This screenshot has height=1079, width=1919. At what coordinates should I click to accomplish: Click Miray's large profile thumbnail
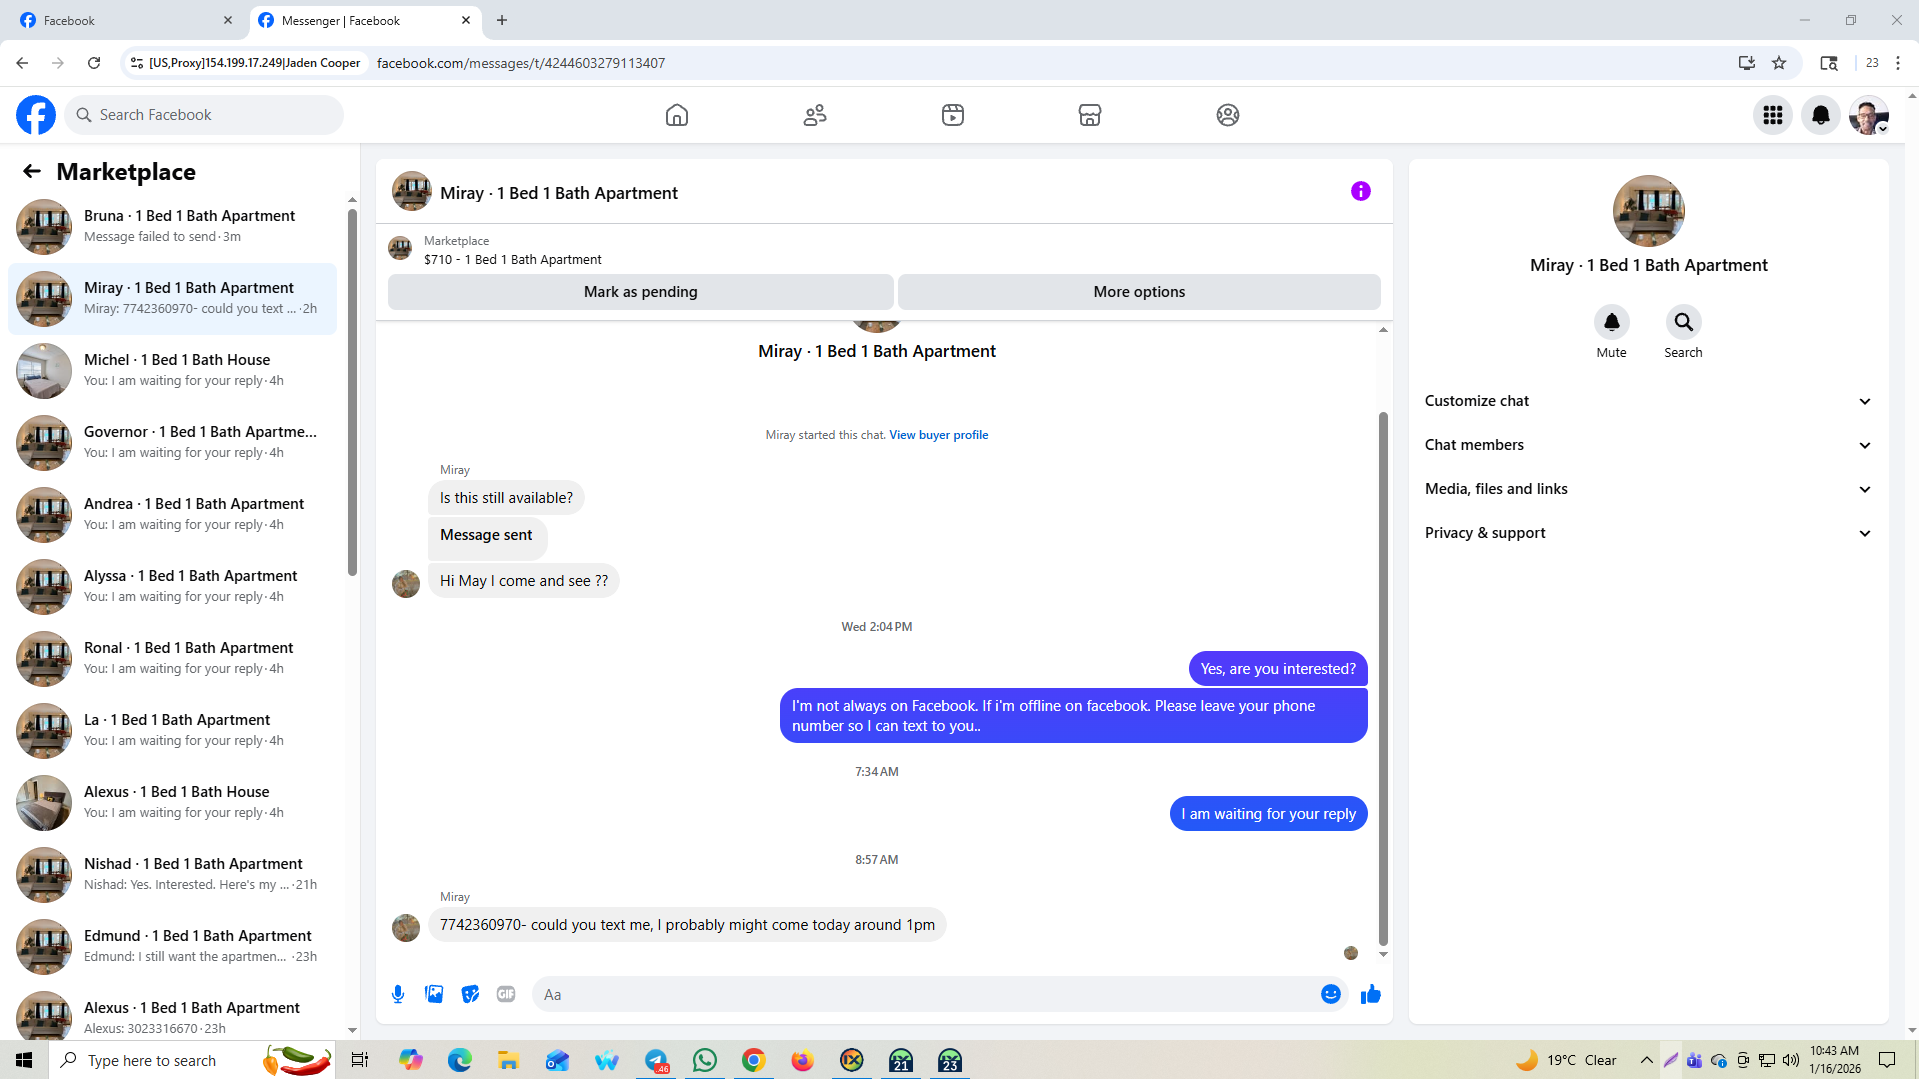pyautogui.click(x=1649, y=211)
